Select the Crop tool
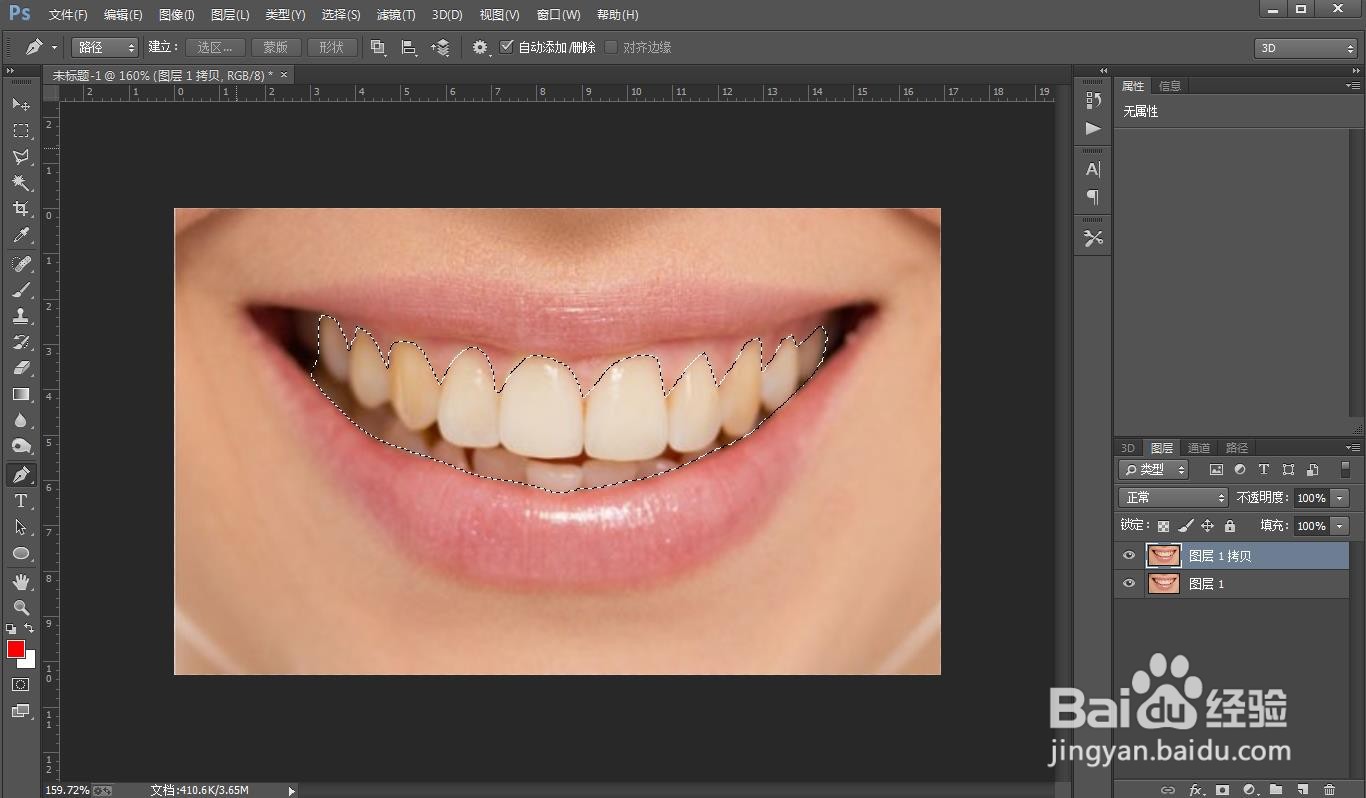This screenshot has height=798, width=1366. coord(20,209)
